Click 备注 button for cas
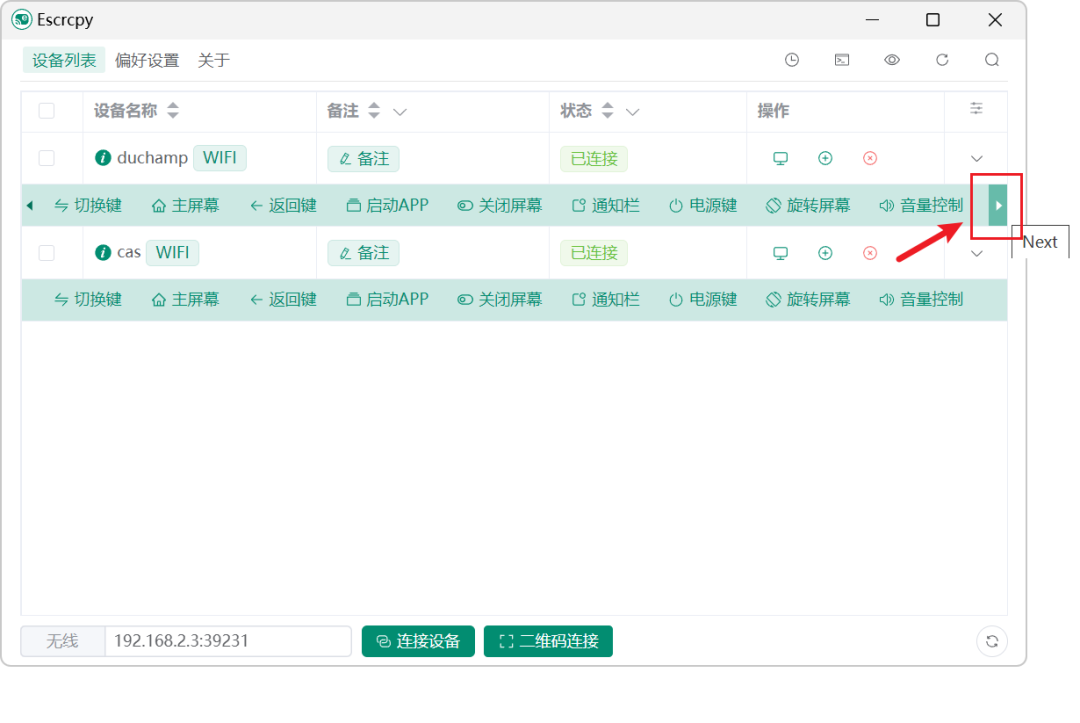The height and width of the screenshot is (723, 1080). pos(364,253)
